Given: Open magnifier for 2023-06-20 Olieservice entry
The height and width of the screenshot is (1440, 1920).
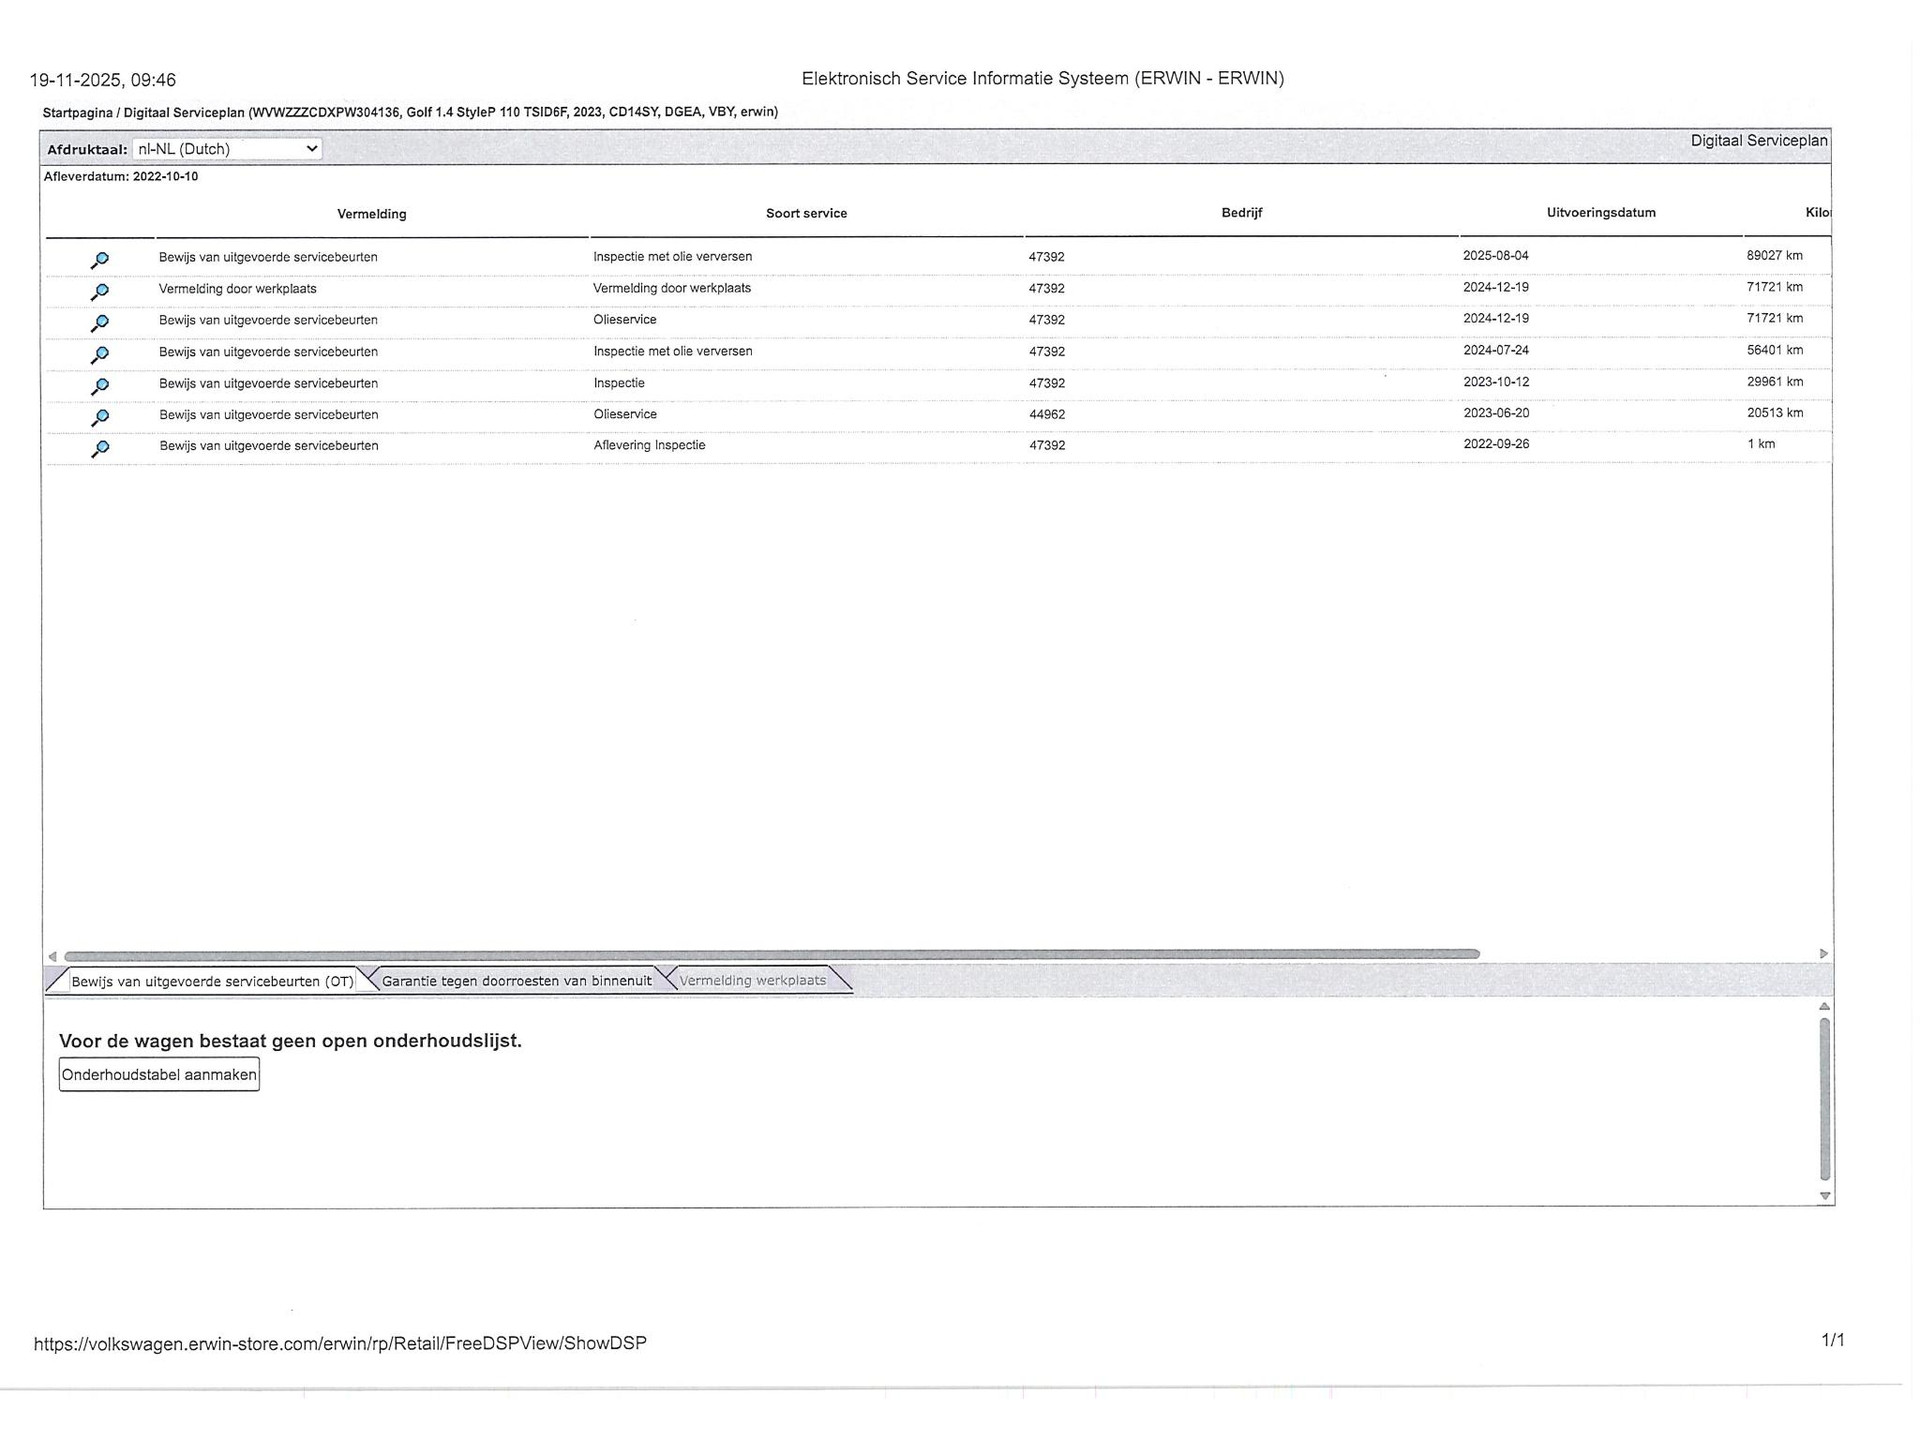Looking at the screenshot, I should [x=100, y=417].
